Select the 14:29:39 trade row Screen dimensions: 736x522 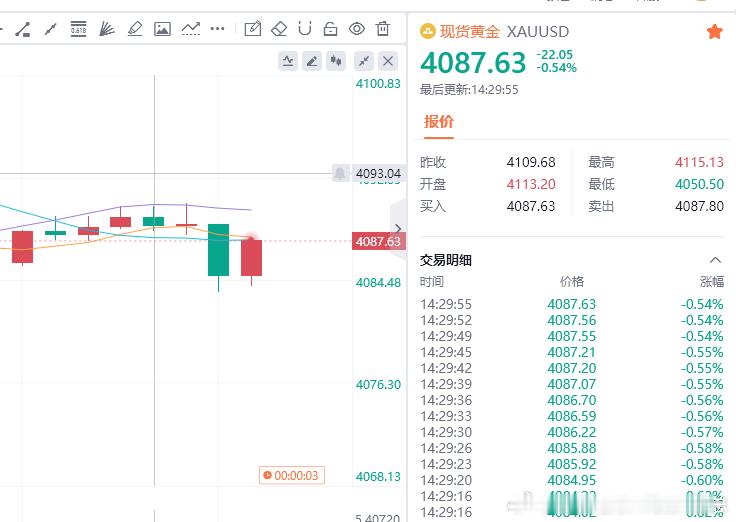pos(572,384)
